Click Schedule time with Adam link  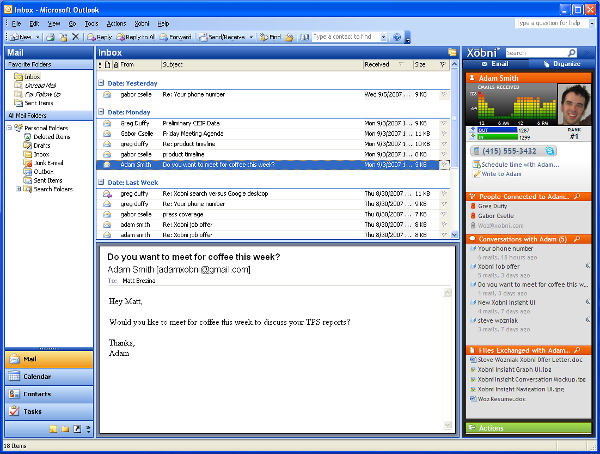(520, 165)
